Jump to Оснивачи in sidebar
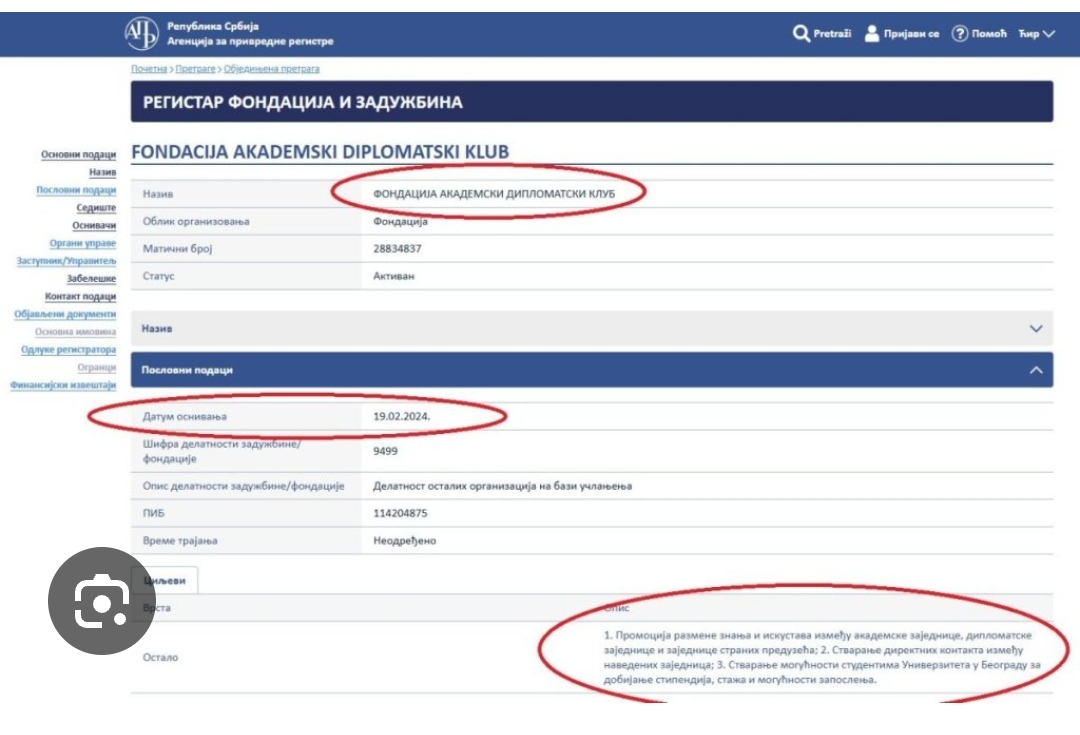 click(x=94, y=225)
